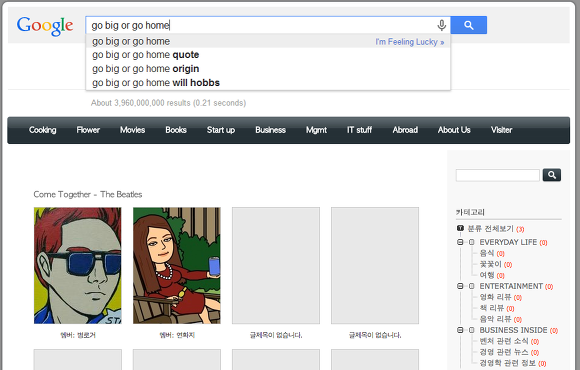Open the Business menu tab

[x=270, y=130]
